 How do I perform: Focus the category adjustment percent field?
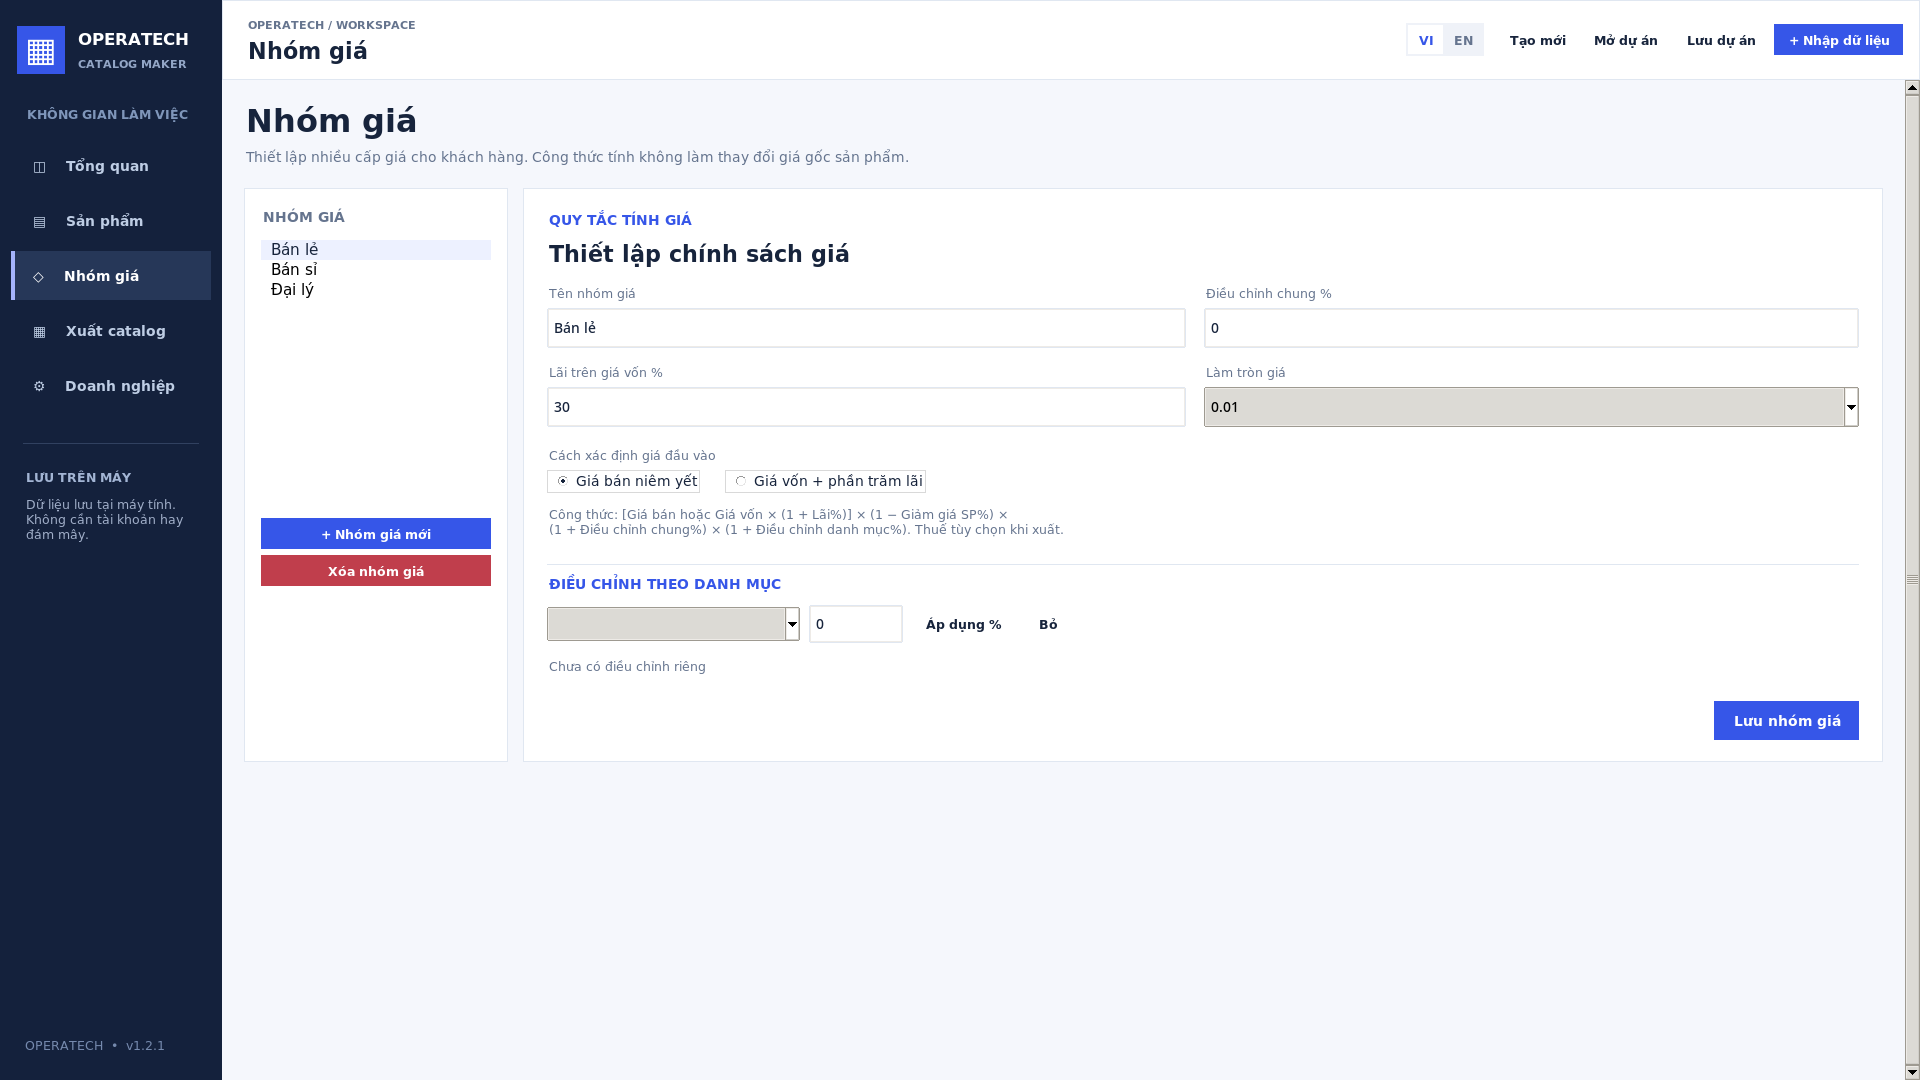[x=856, y=624]
